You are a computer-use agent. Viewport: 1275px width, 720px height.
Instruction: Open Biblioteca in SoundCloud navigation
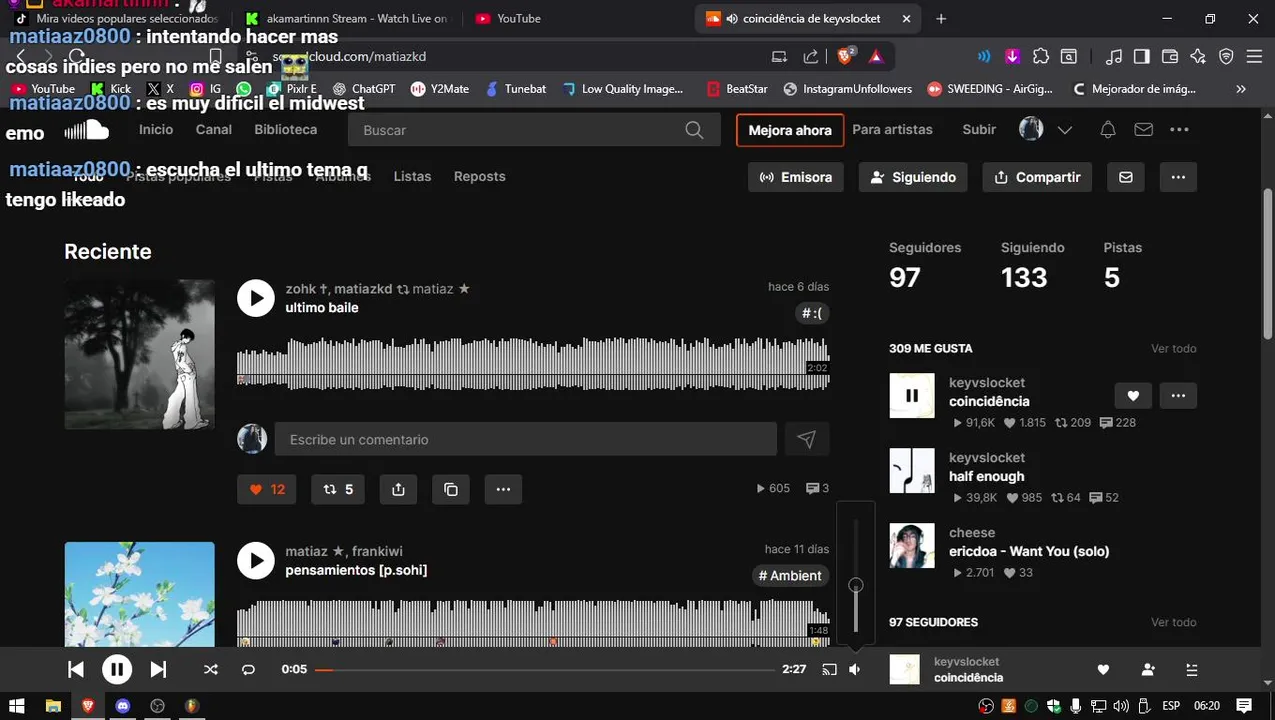pyautogui.click(x=286, y=129)
